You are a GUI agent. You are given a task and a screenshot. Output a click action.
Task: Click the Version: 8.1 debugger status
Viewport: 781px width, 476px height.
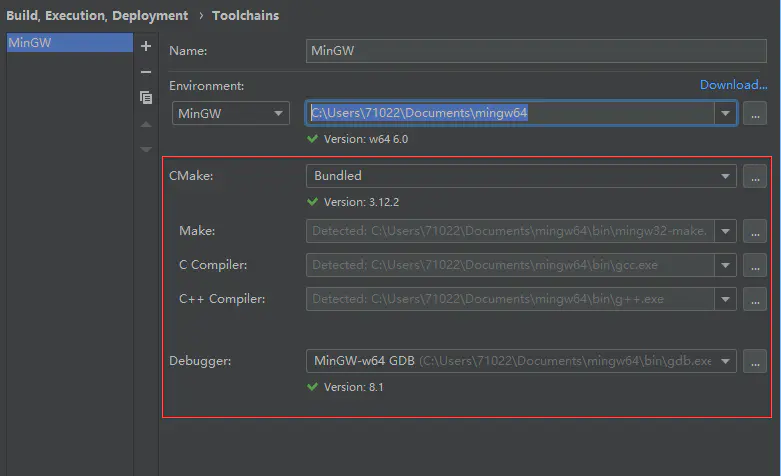[354, 387]
